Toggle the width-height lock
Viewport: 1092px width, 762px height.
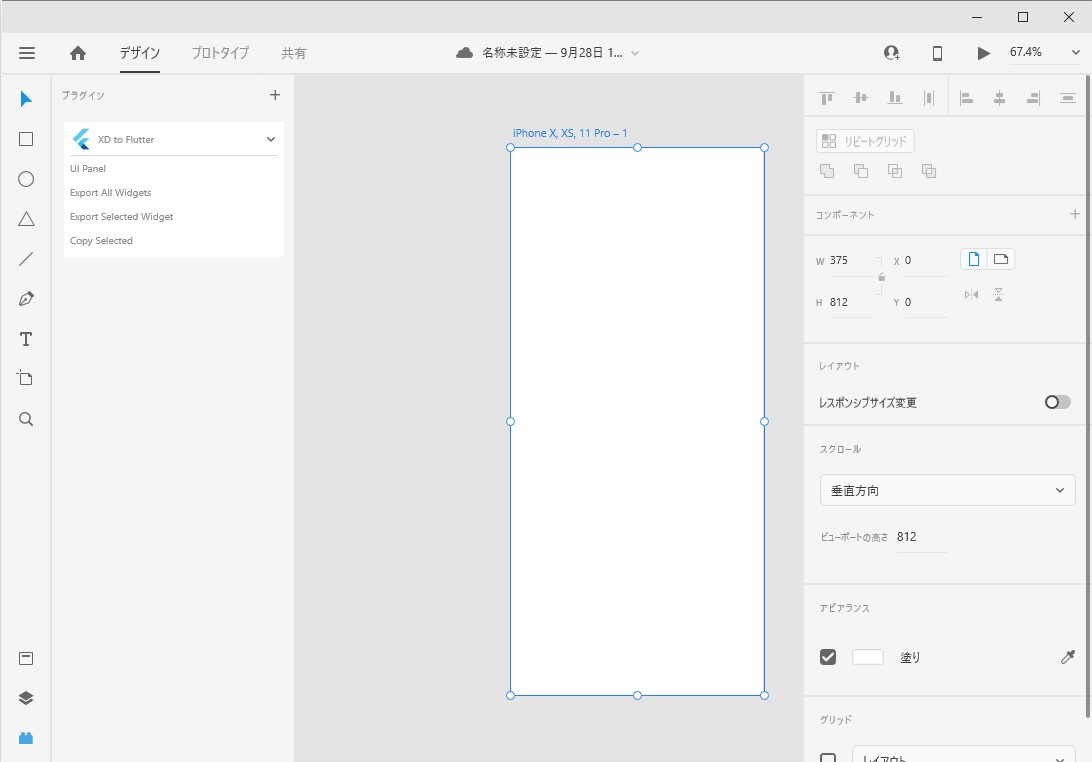(x=881, y=277)
